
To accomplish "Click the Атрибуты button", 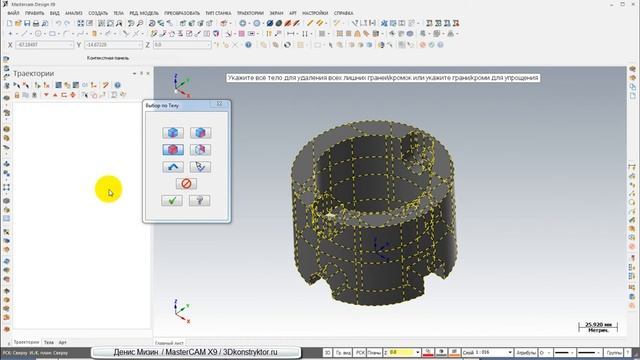I will (x=526, y=352).
